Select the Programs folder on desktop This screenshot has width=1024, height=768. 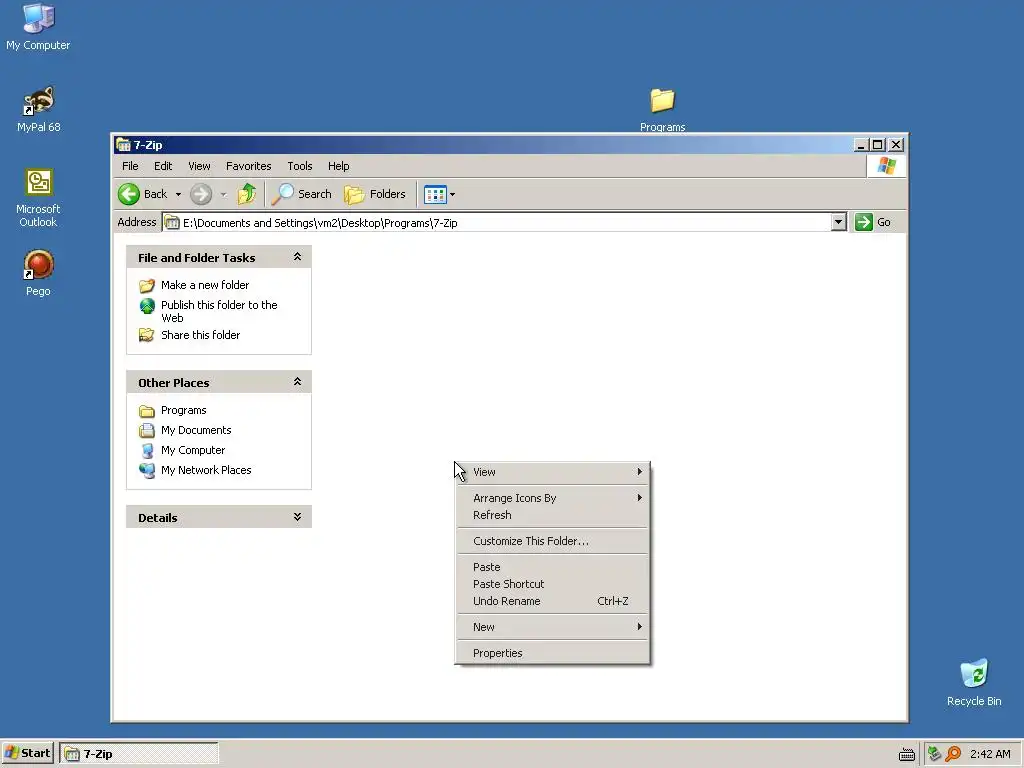point(662,110)
